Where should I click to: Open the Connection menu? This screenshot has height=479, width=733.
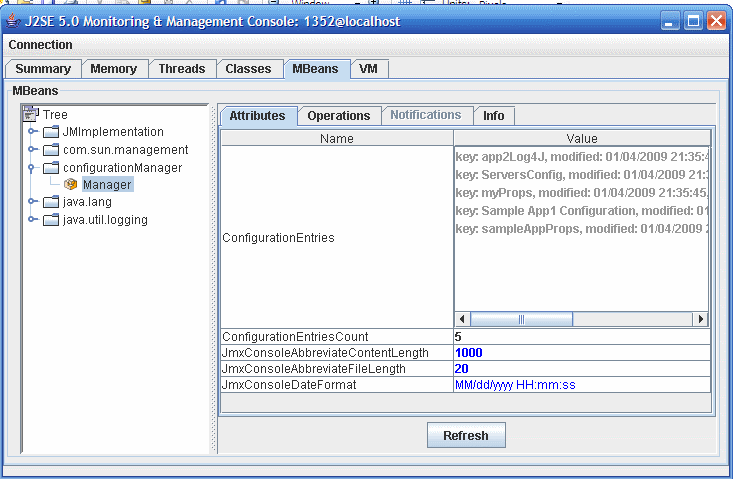[x=40, y=45]
